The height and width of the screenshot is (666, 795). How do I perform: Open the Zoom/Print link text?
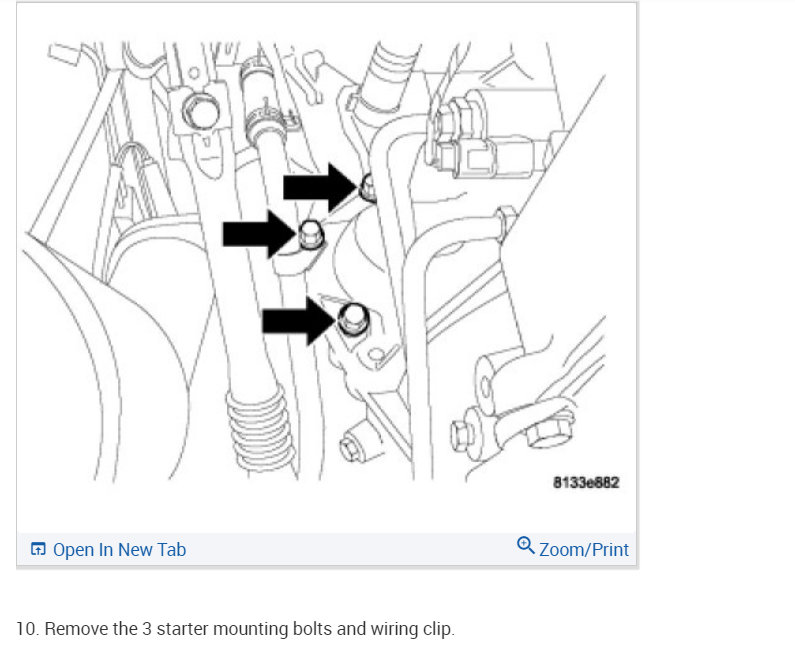584,549
